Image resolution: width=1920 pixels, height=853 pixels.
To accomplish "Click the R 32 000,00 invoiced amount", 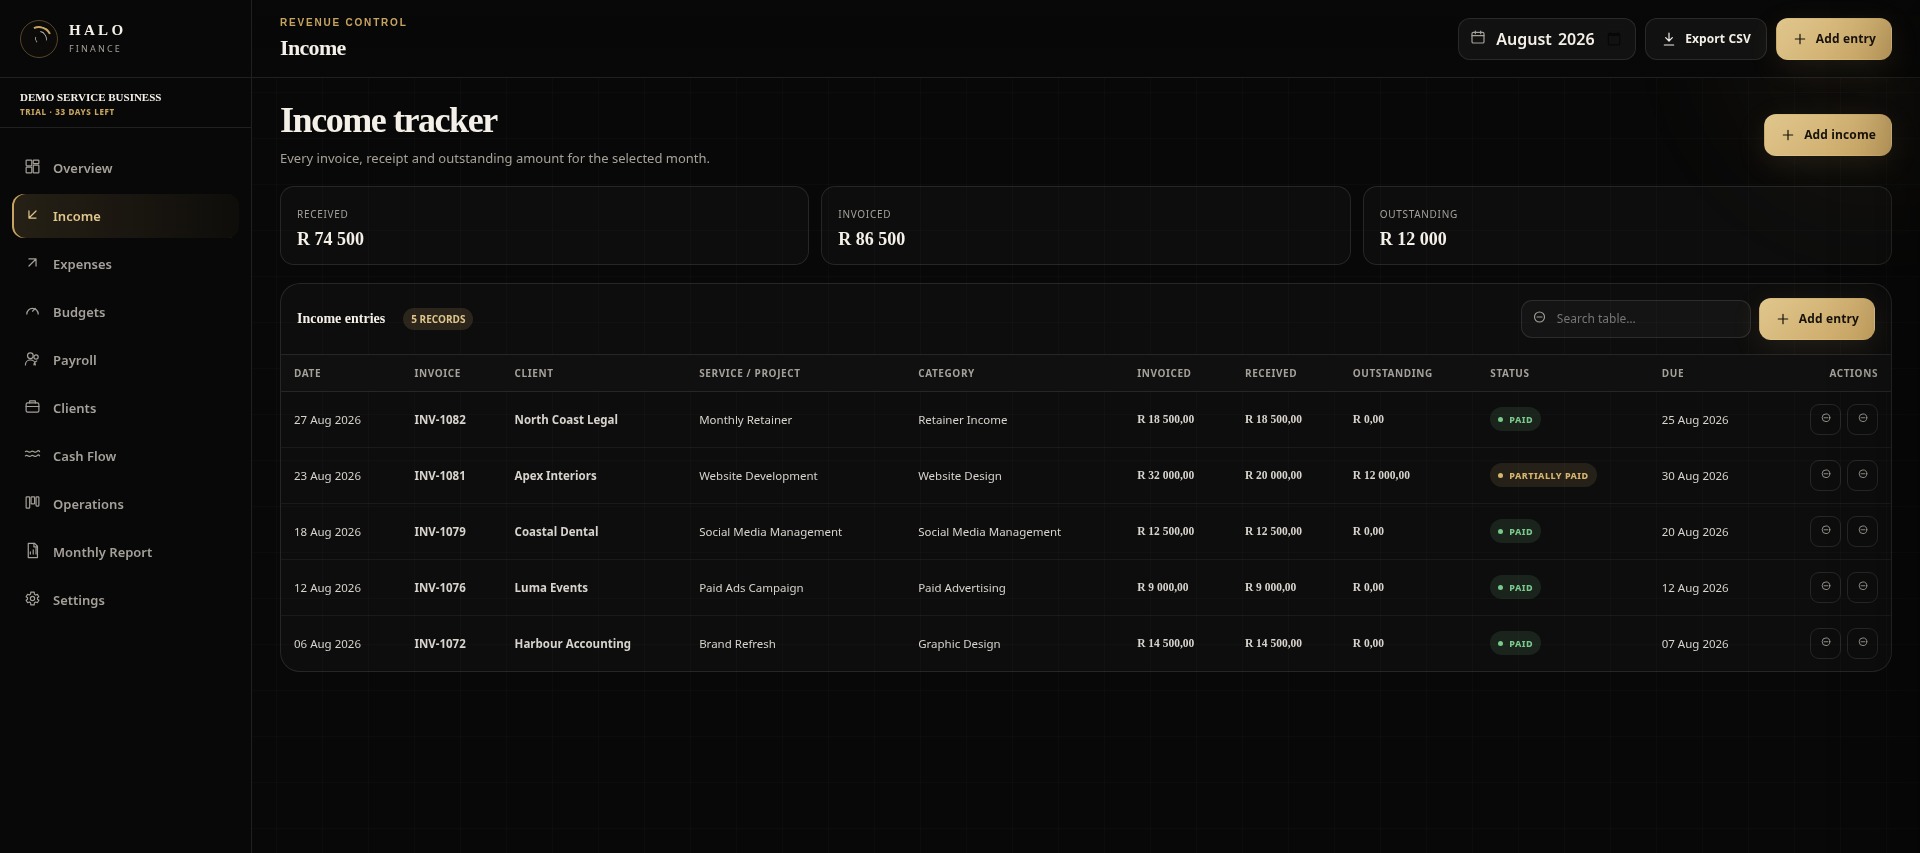I will click(x=1165, y=476).
